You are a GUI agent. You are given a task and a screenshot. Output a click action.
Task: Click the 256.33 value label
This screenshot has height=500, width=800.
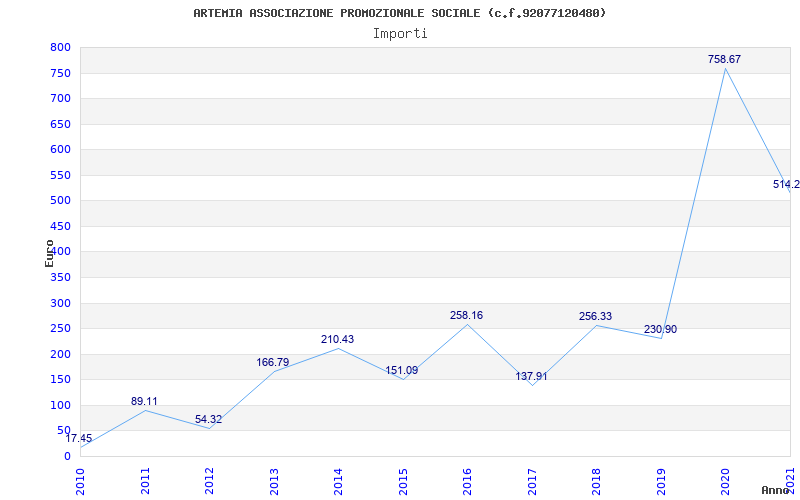(x=595, y=317)
